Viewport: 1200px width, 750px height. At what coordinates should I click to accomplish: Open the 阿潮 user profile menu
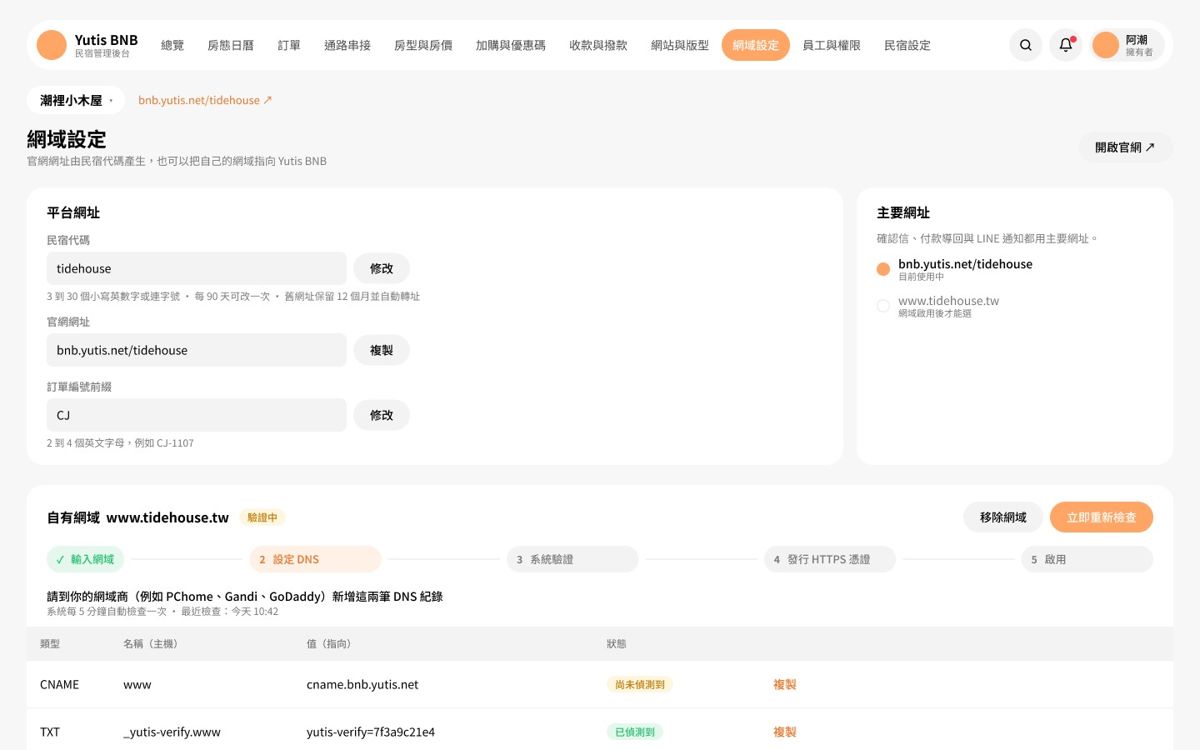pyautogui.click(x=1127, y=45)
